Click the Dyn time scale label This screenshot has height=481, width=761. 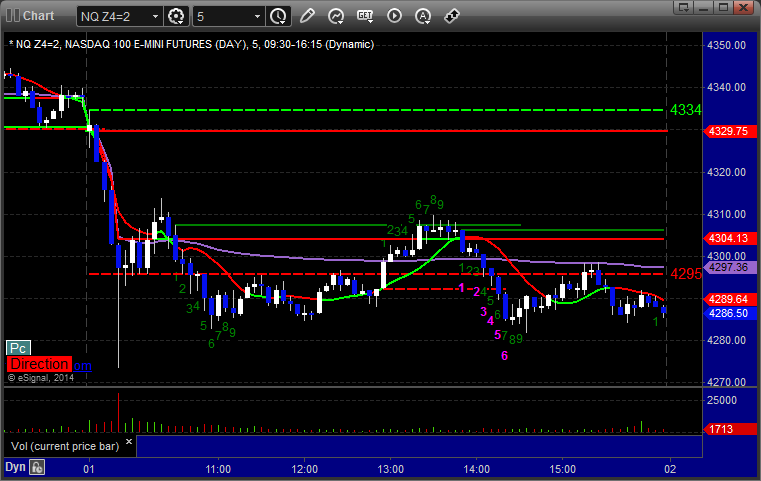pos(15,467)
